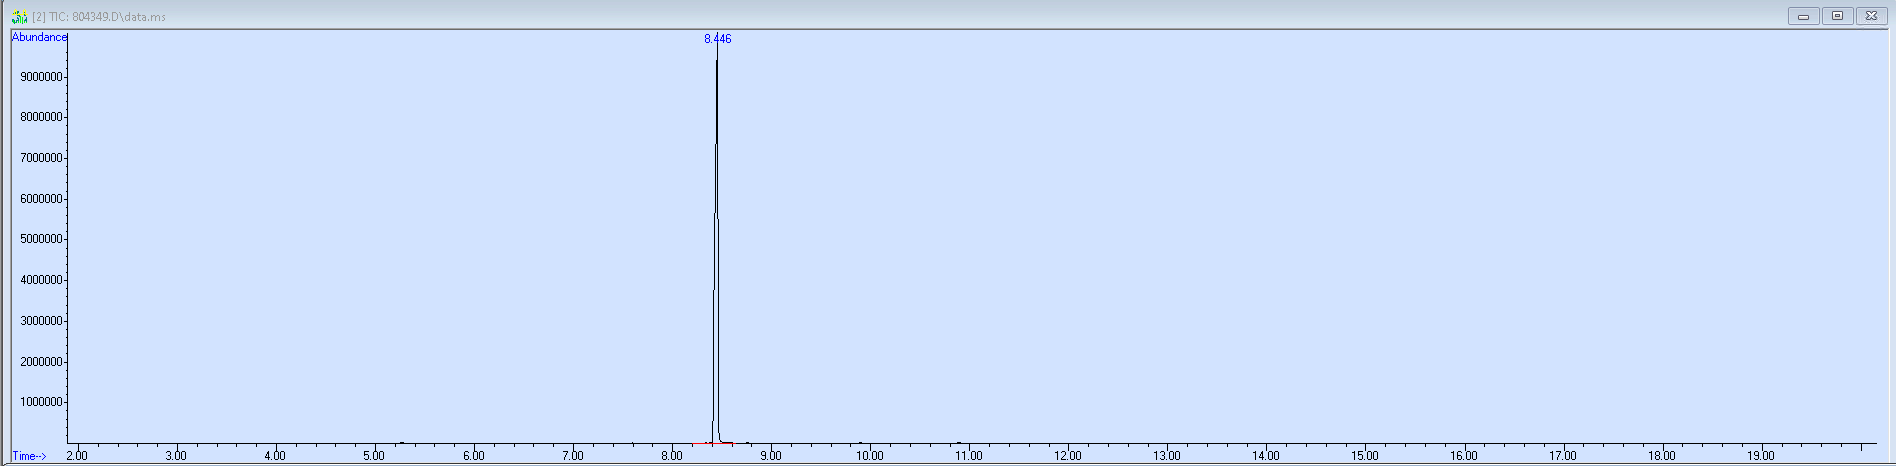Click the 18.00 time axis label

click(1662, 456)
